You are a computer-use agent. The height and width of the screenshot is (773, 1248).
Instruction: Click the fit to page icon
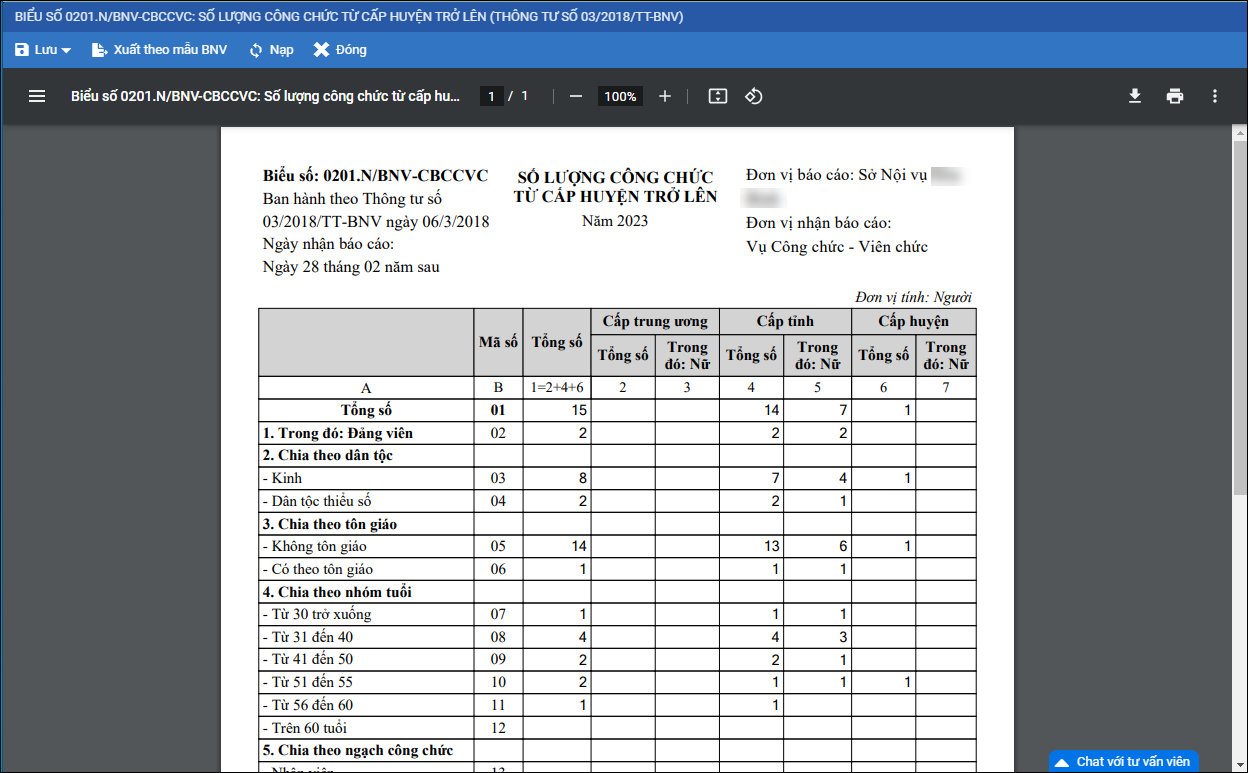(x=717, y=96)
